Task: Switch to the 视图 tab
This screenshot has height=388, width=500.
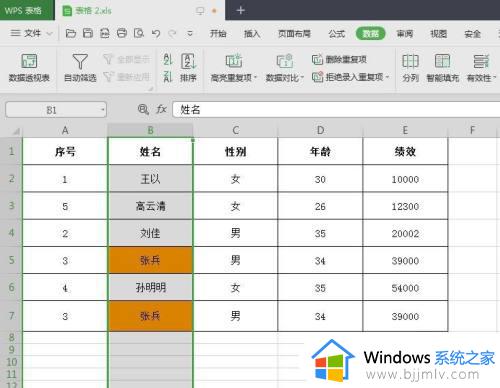Action: pyautogui.click(x=438, y=34)
